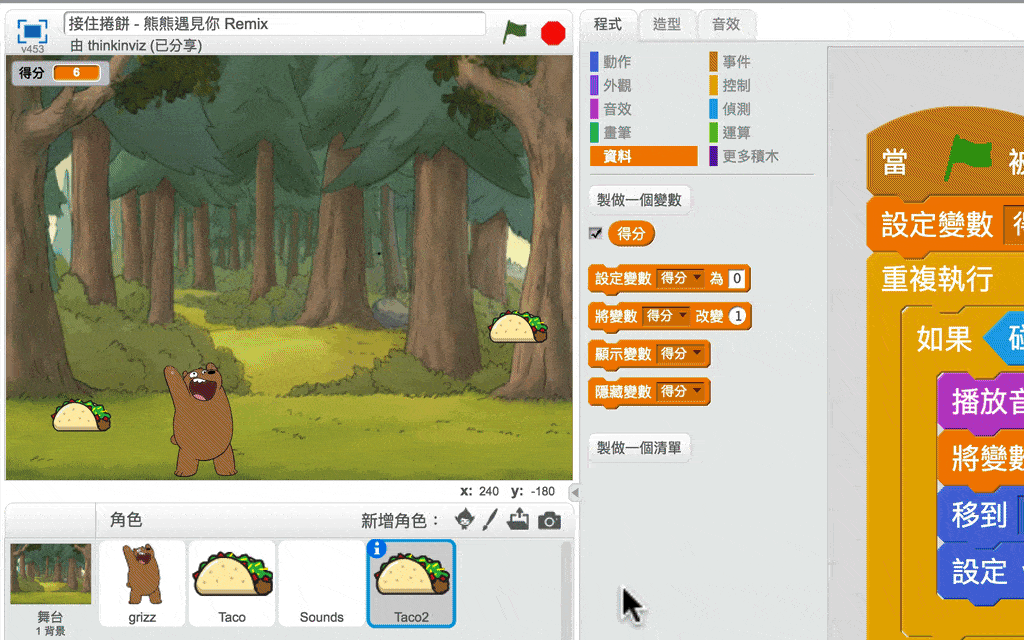Screen dimensions: 1024x640
Task: Edit the value 1 in 將變數 改變 block
Action: pyautogui.click(x=737, y=317)
